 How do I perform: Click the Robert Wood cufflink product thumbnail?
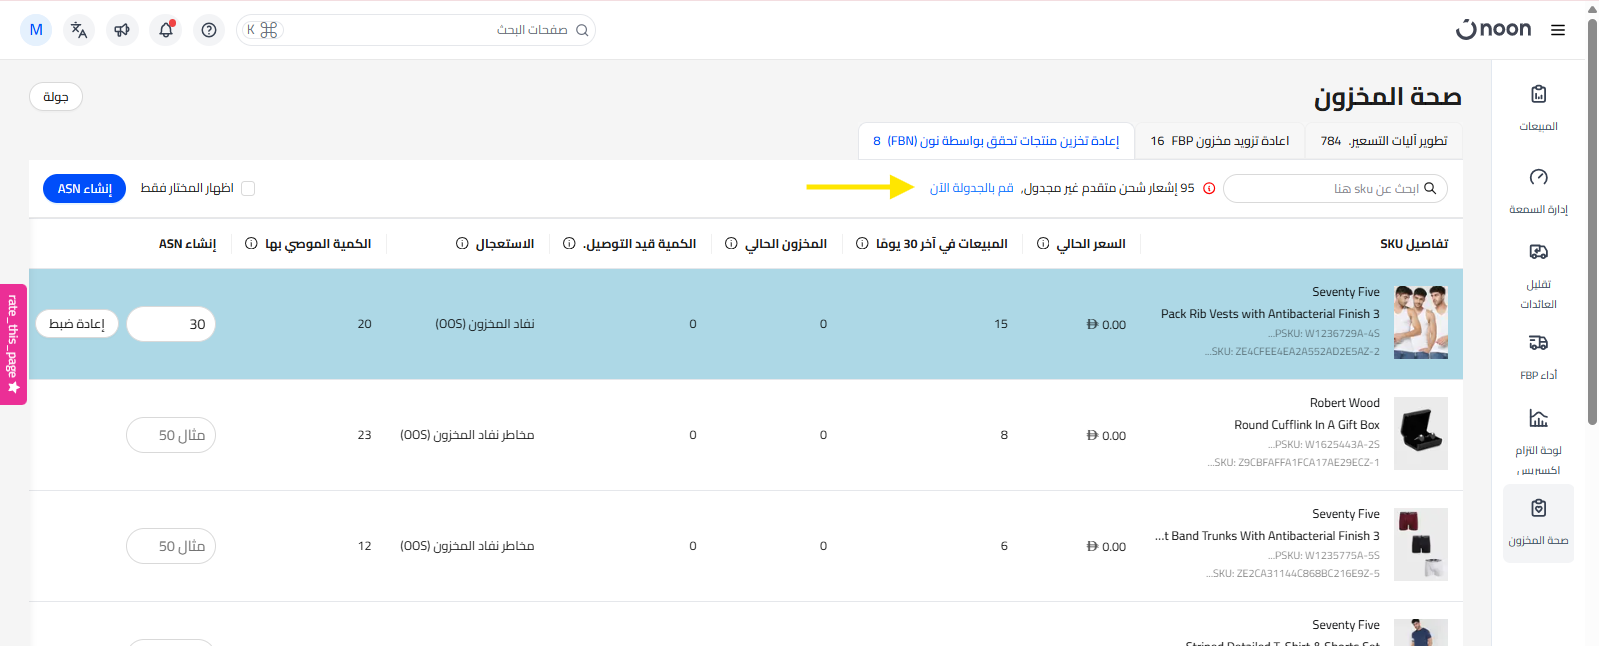(x=1420, y=434)
